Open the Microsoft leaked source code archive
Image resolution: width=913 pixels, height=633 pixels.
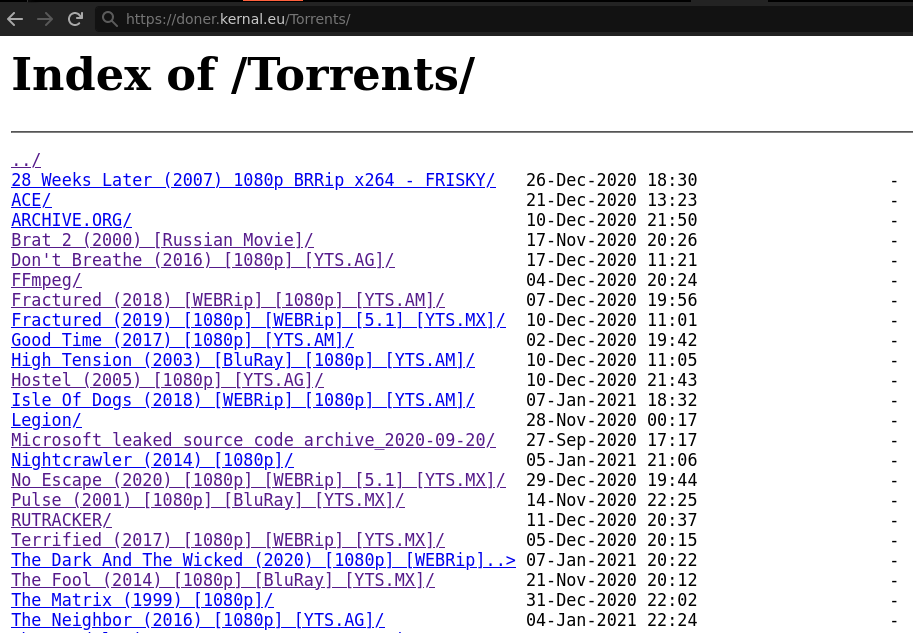(253, 440)
